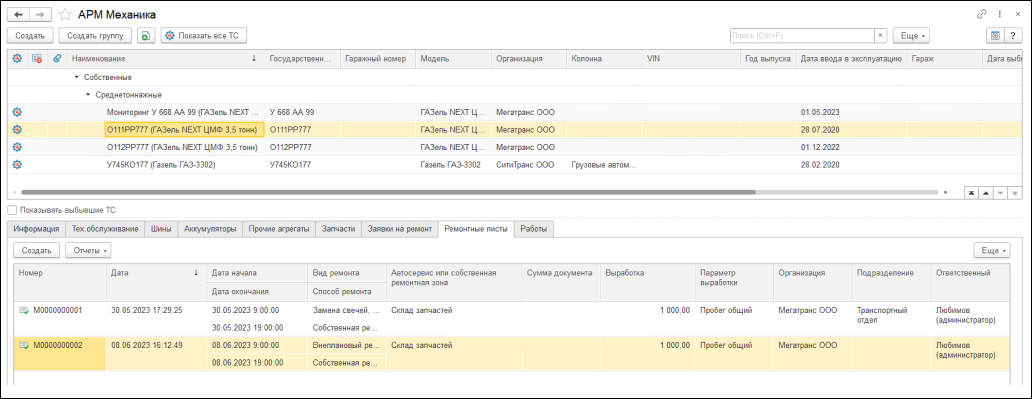Clear the search field with the x
The width and height of the screenshot is (1032, 399).
(880, 36)
